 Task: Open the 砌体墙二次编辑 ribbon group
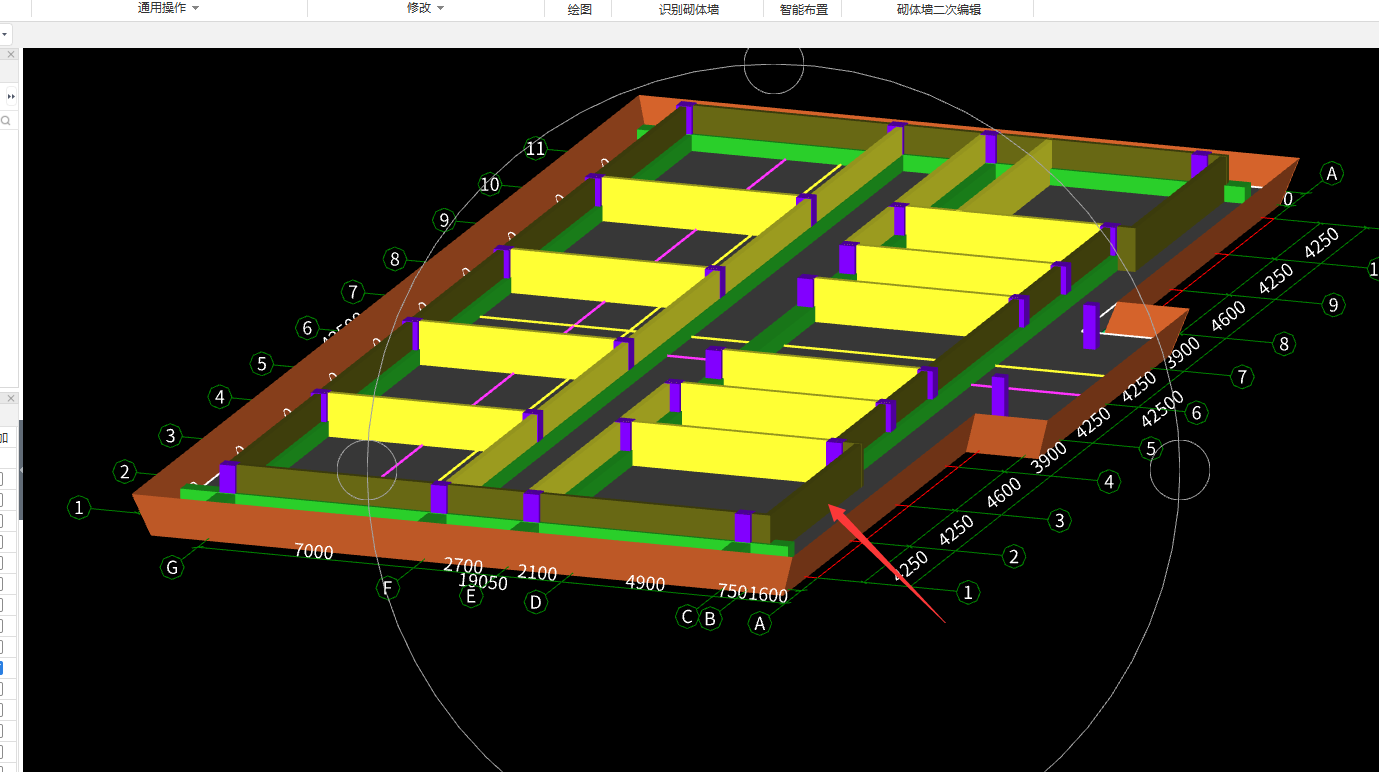938,9
